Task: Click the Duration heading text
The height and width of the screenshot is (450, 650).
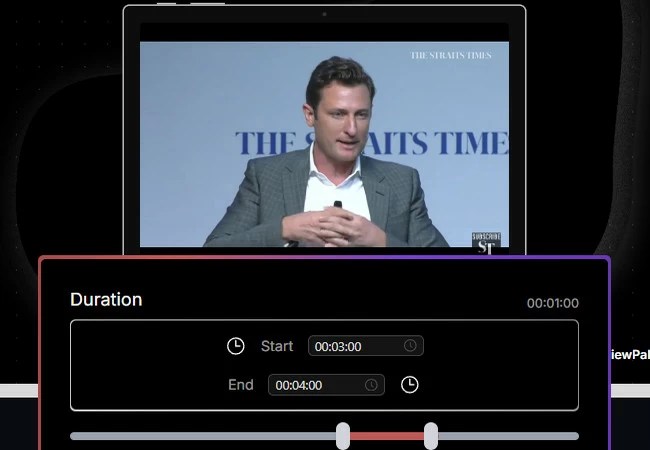Action: tap(106, 300)
